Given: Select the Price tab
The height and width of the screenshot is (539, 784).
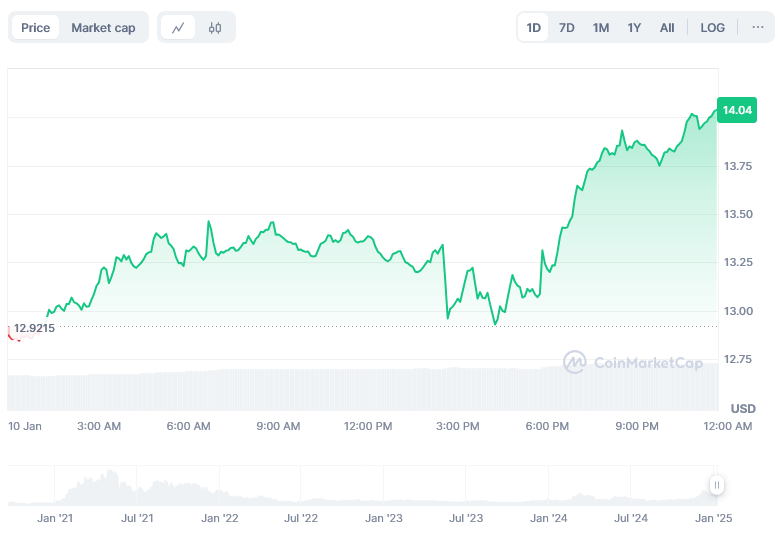Looking at the screenshot, I should tap(36, 28).
